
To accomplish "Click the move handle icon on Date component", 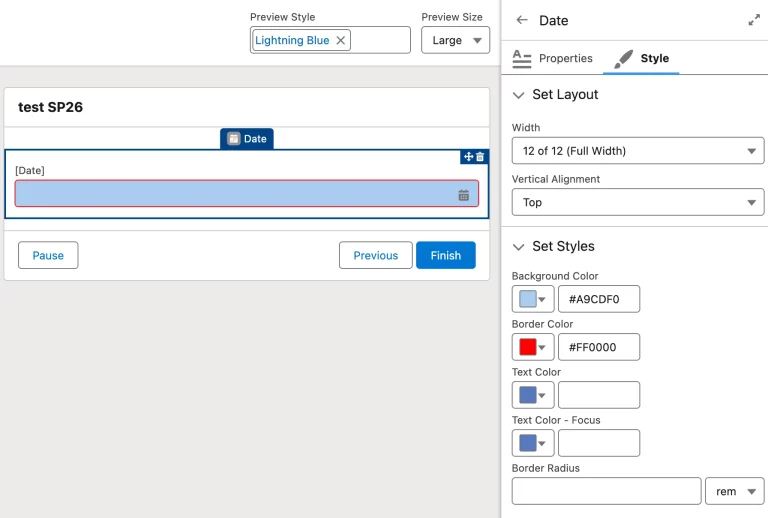I will 468,157.
